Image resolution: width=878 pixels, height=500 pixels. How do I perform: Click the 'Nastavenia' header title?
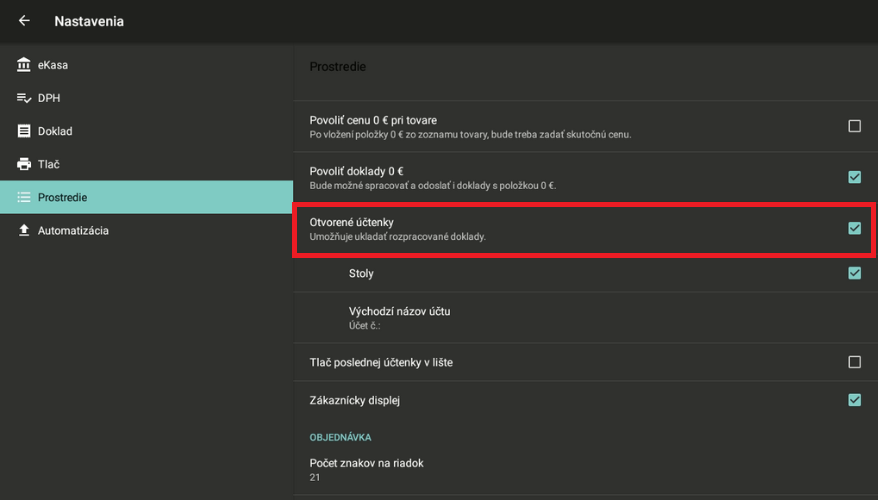[x=89, y=21]
